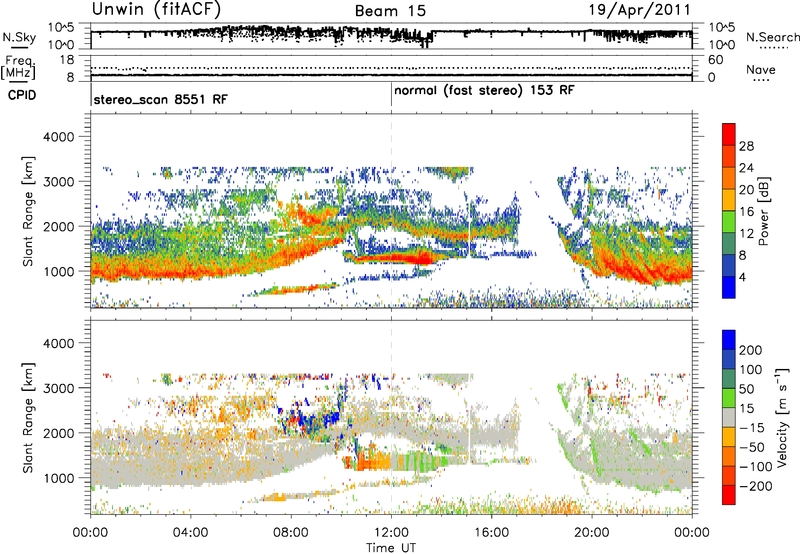Pick the red bottom segment of Velocity color bar
The width and height of the screenshot is (800, 554).
pos(729,495)
